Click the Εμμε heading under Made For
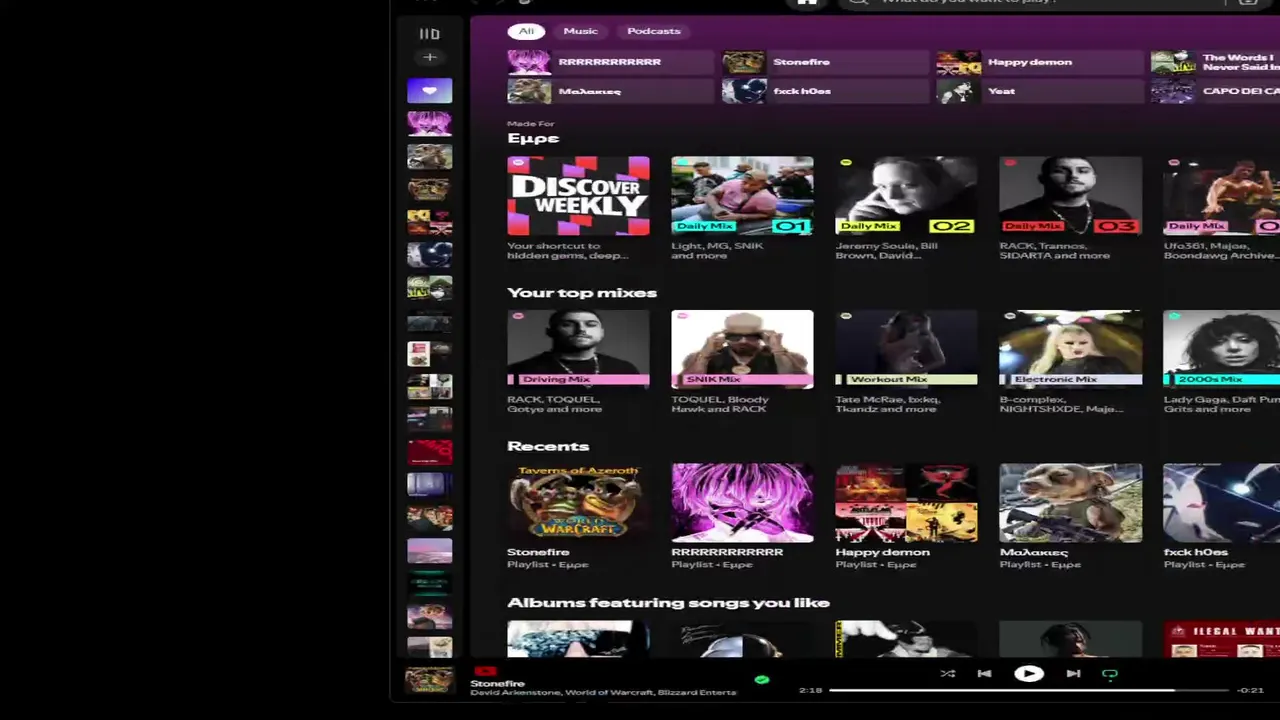 tap(533, 138)
